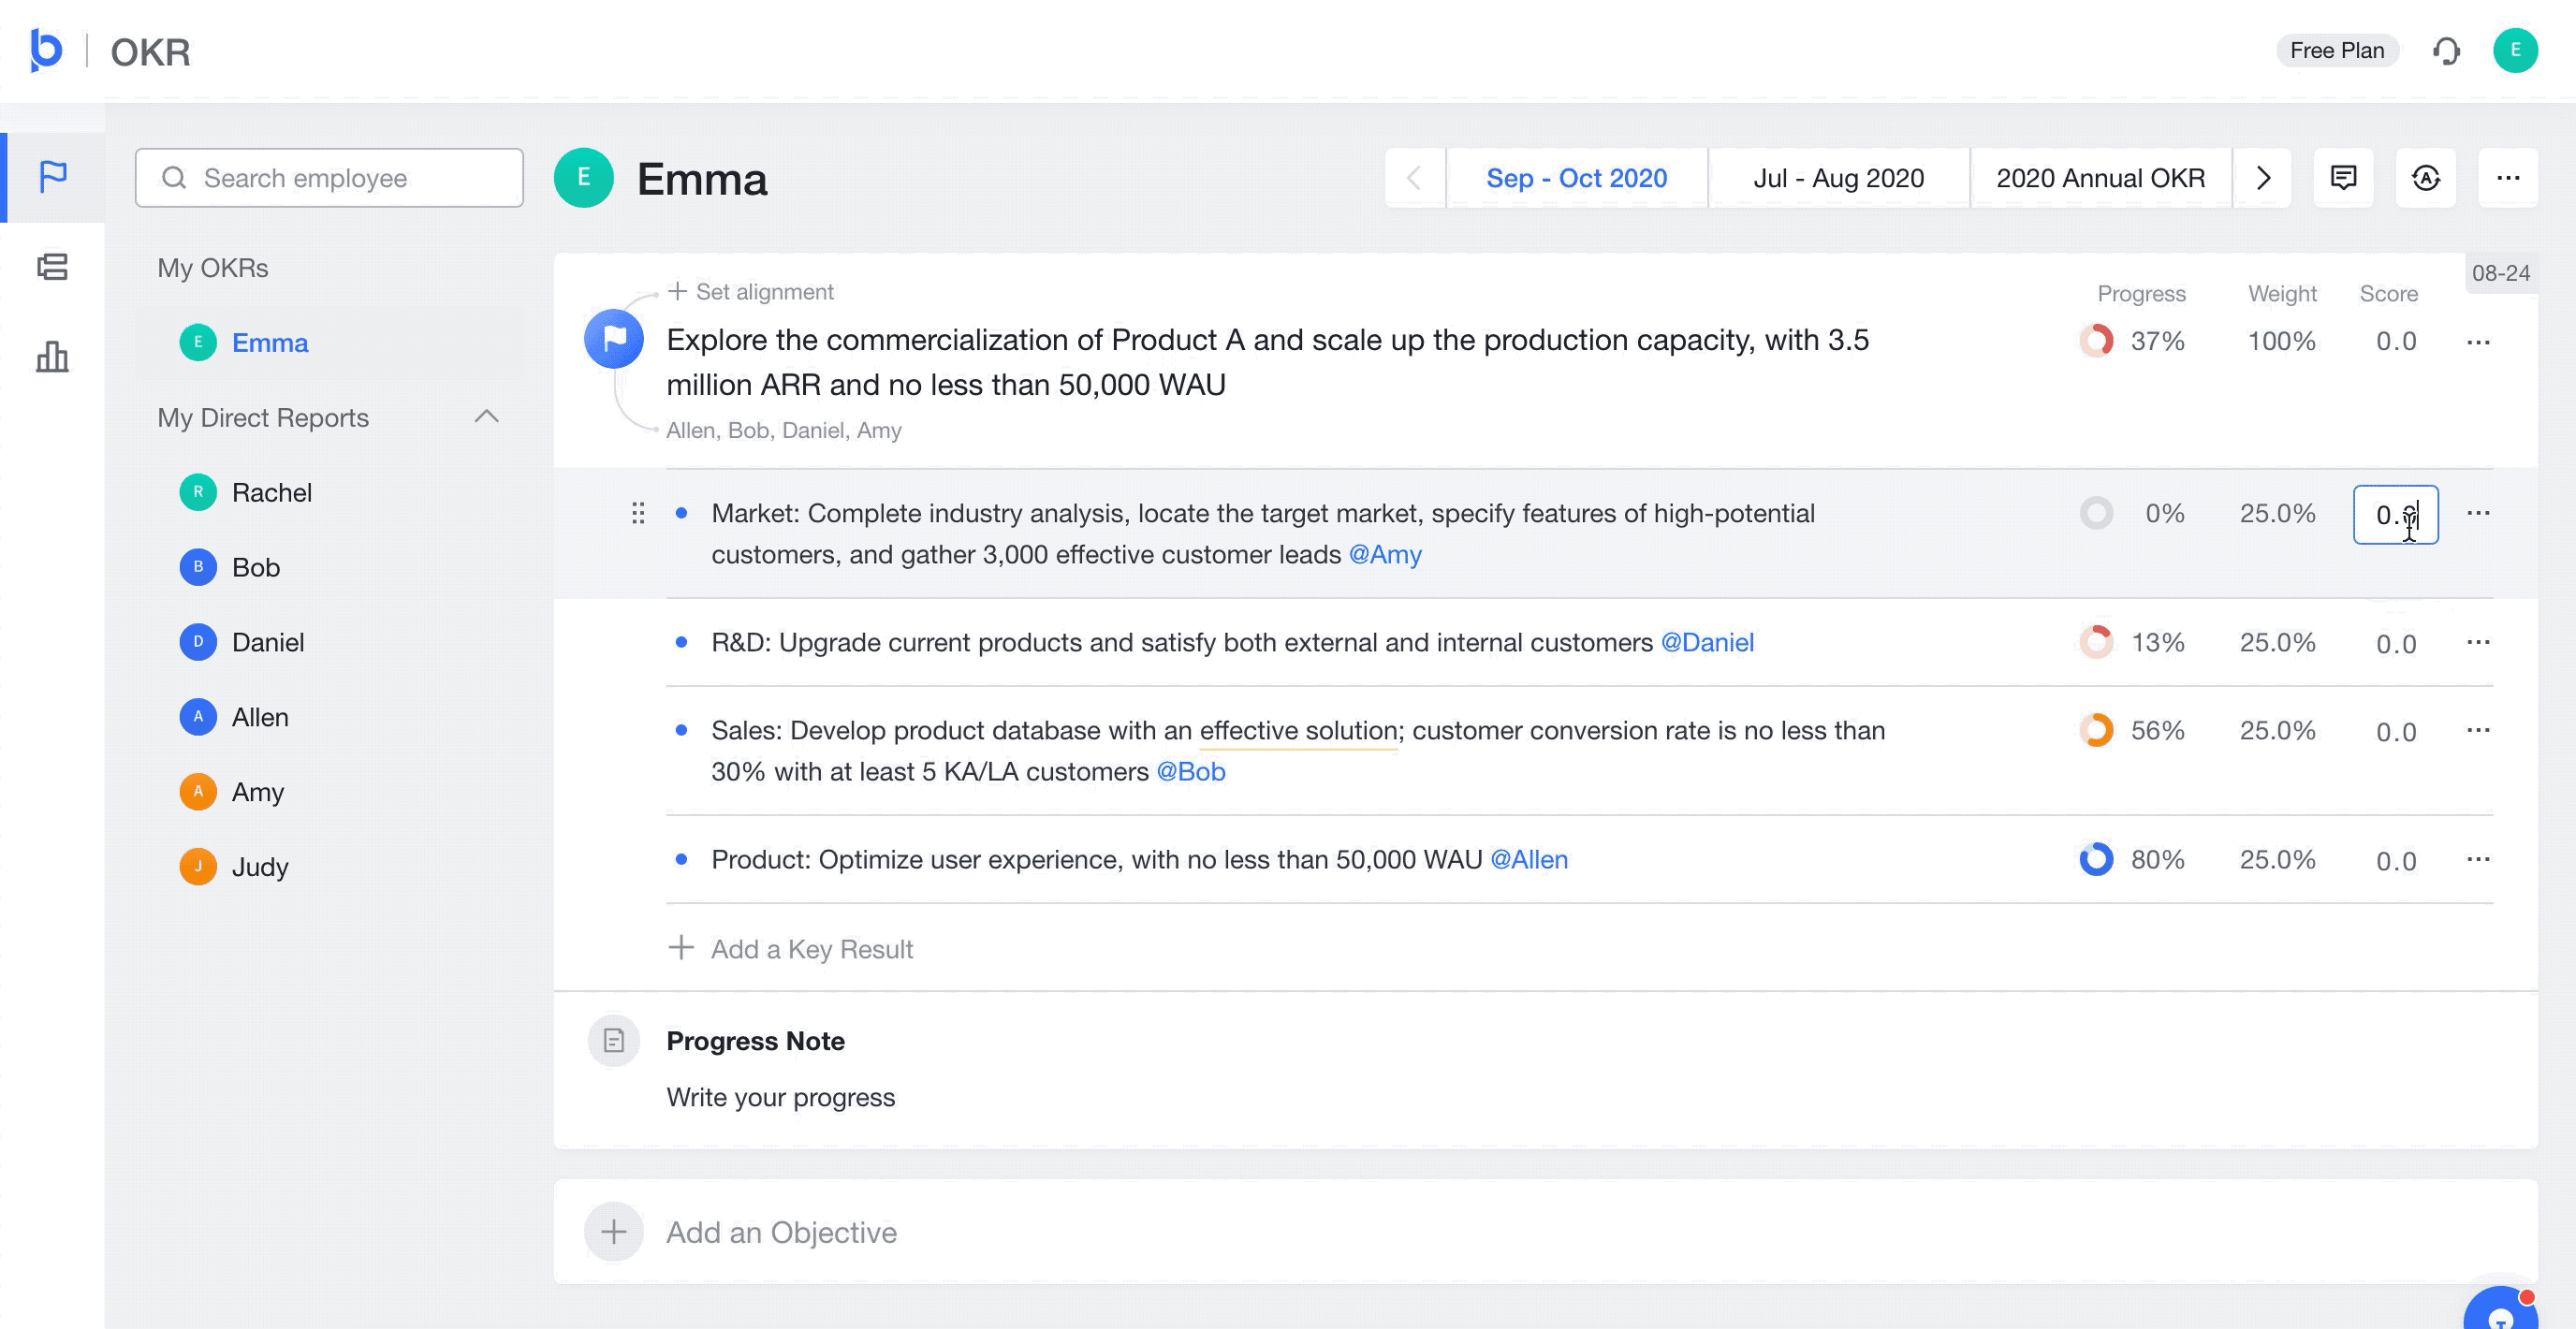
Task: Open the OKR flag view in sidebar
Action: click(x=52, y=177)
